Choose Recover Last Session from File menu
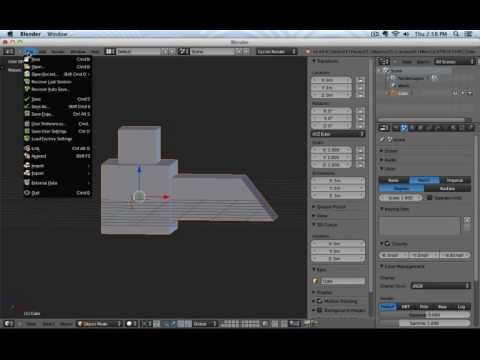480x360 pixels. point(57,82)
